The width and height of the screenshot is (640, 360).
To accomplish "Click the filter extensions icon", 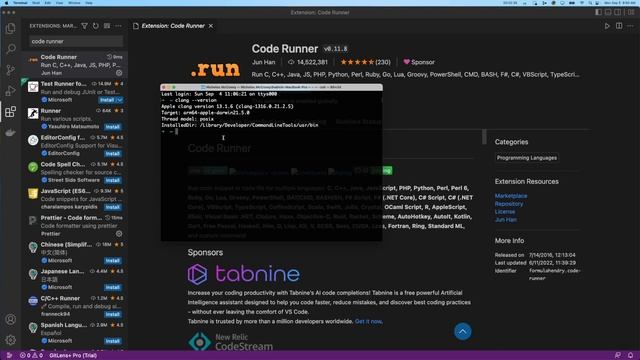I will (84, 26).
